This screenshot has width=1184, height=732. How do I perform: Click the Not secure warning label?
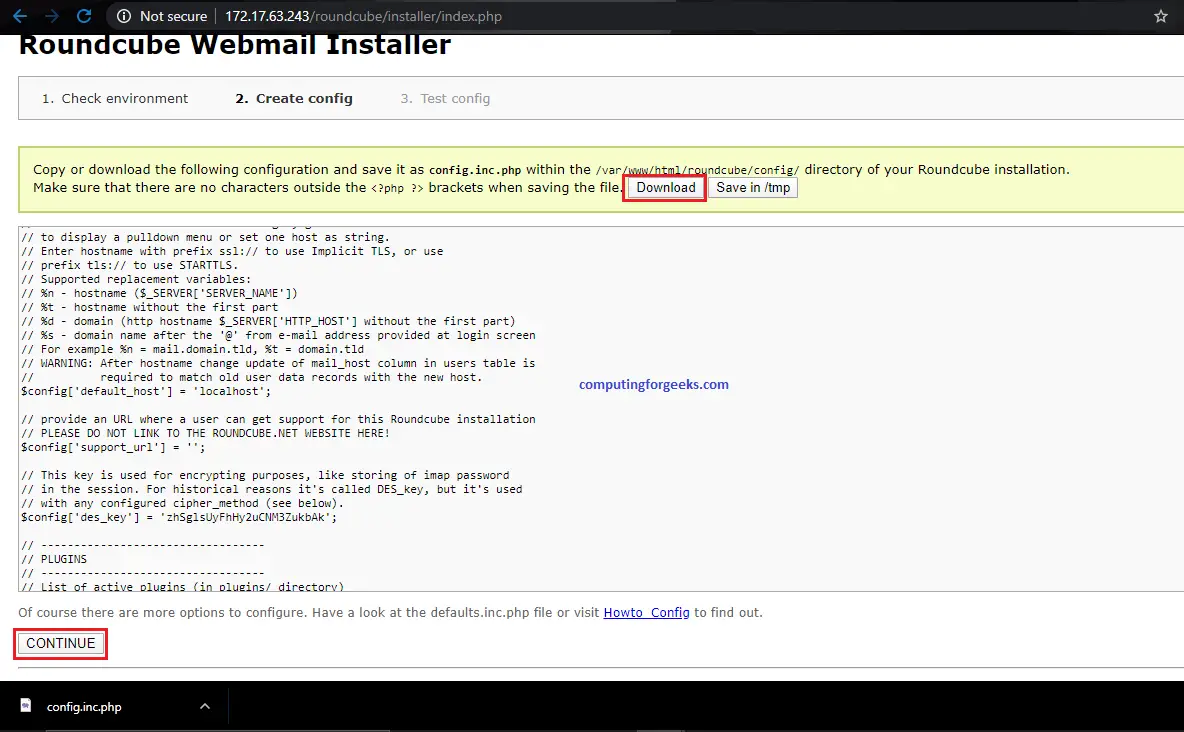coord(172,16)
